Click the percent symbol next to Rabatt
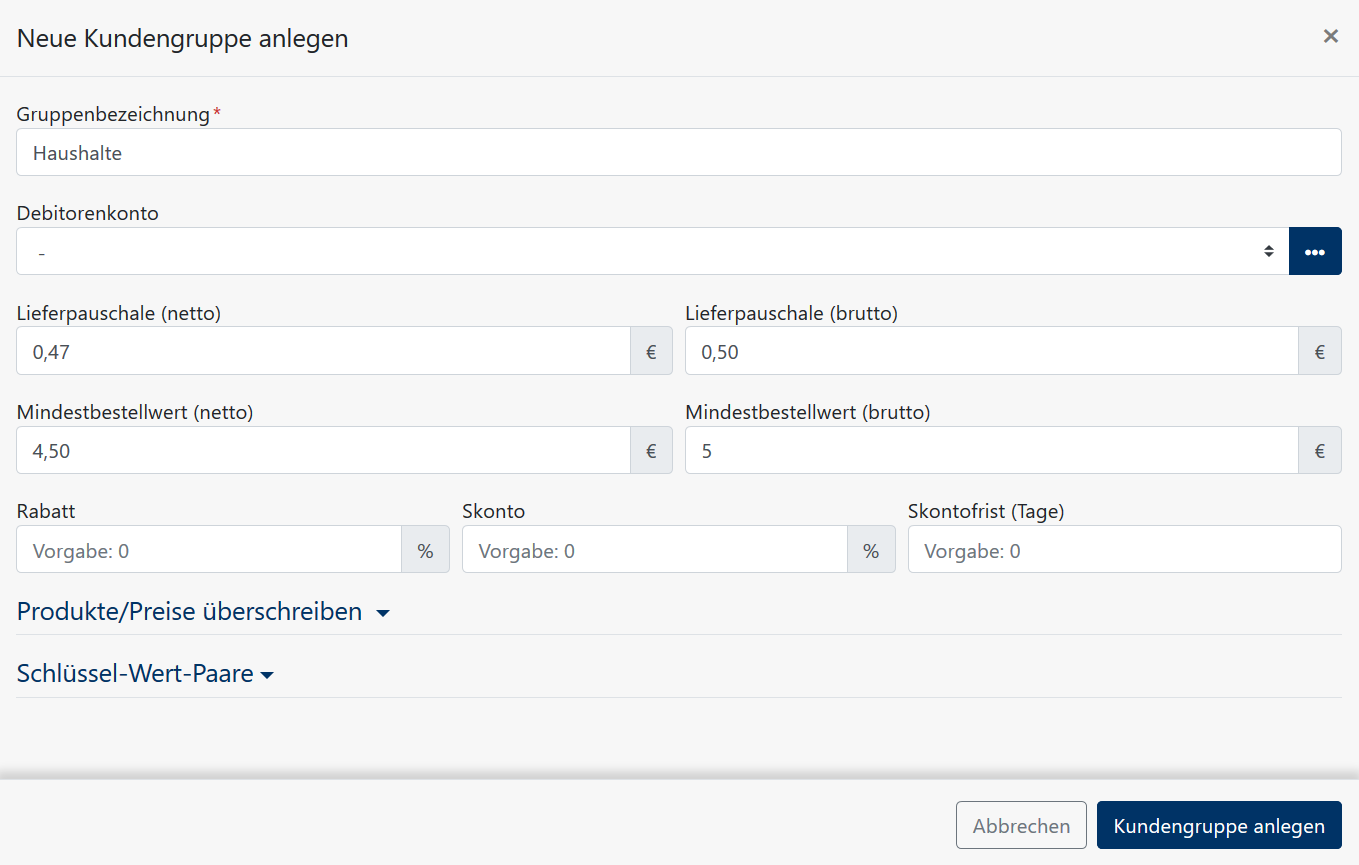1359x865 pixels. coord(426,549)
